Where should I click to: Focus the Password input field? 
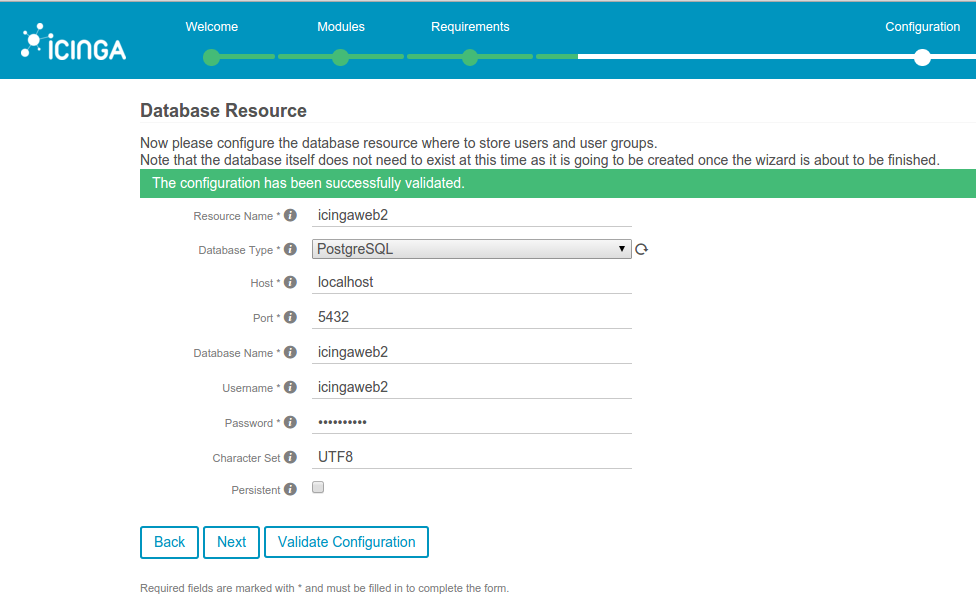pos(472,422)
